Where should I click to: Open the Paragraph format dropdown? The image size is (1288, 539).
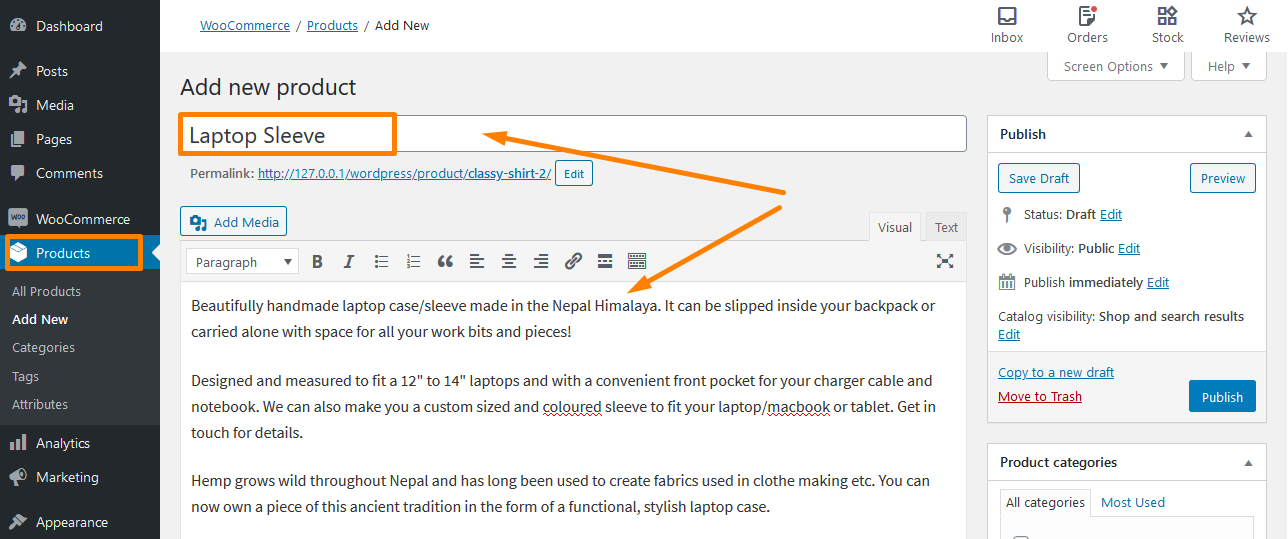[x=243, y=262]
